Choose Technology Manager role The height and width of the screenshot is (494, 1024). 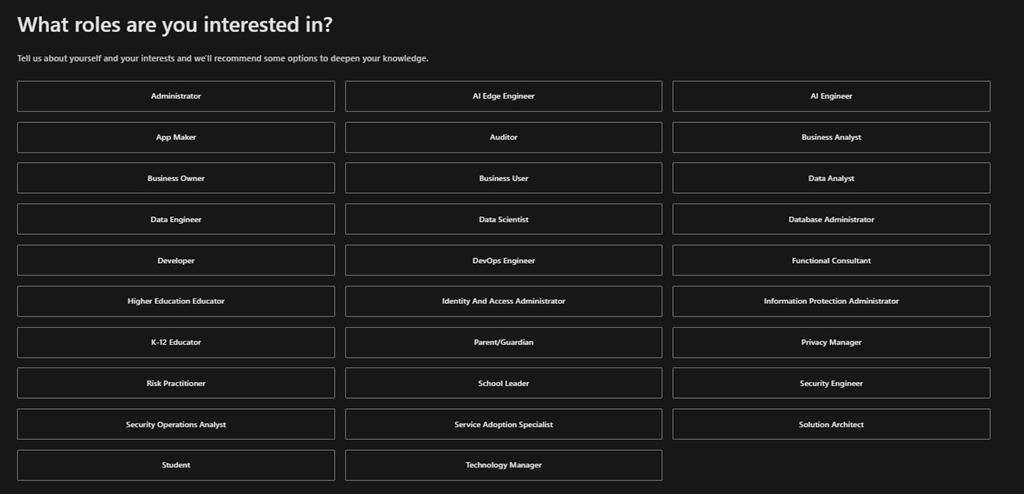pos(503,465)
